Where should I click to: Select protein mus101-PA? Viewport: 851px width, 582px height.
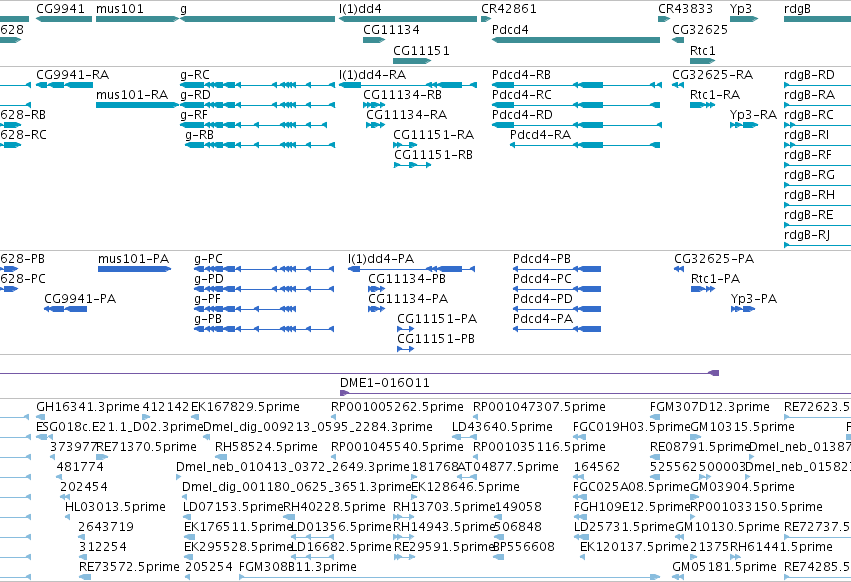pyautogui.click(x=135, y=269)
